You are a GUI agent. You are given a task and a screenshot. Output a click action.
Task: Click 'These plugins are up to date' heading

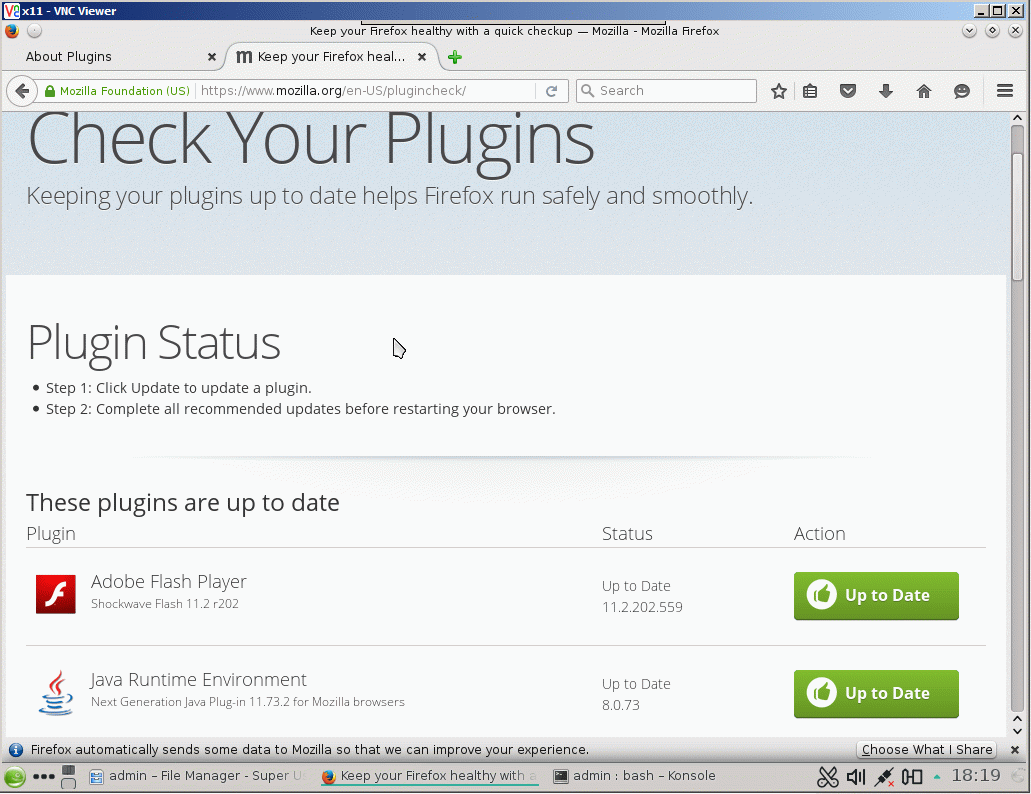pyautogui.click(x=183, y=503)
